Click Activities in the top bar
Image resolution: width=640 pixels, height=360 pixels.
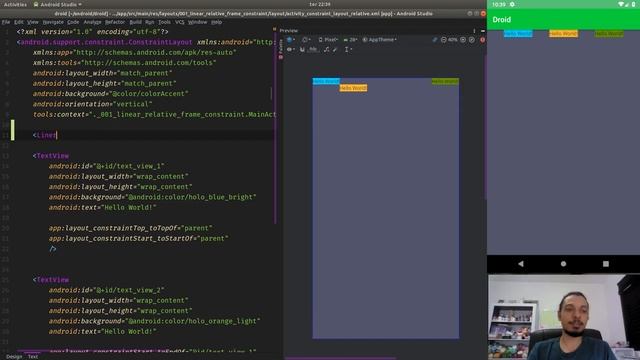click(15, 4)
